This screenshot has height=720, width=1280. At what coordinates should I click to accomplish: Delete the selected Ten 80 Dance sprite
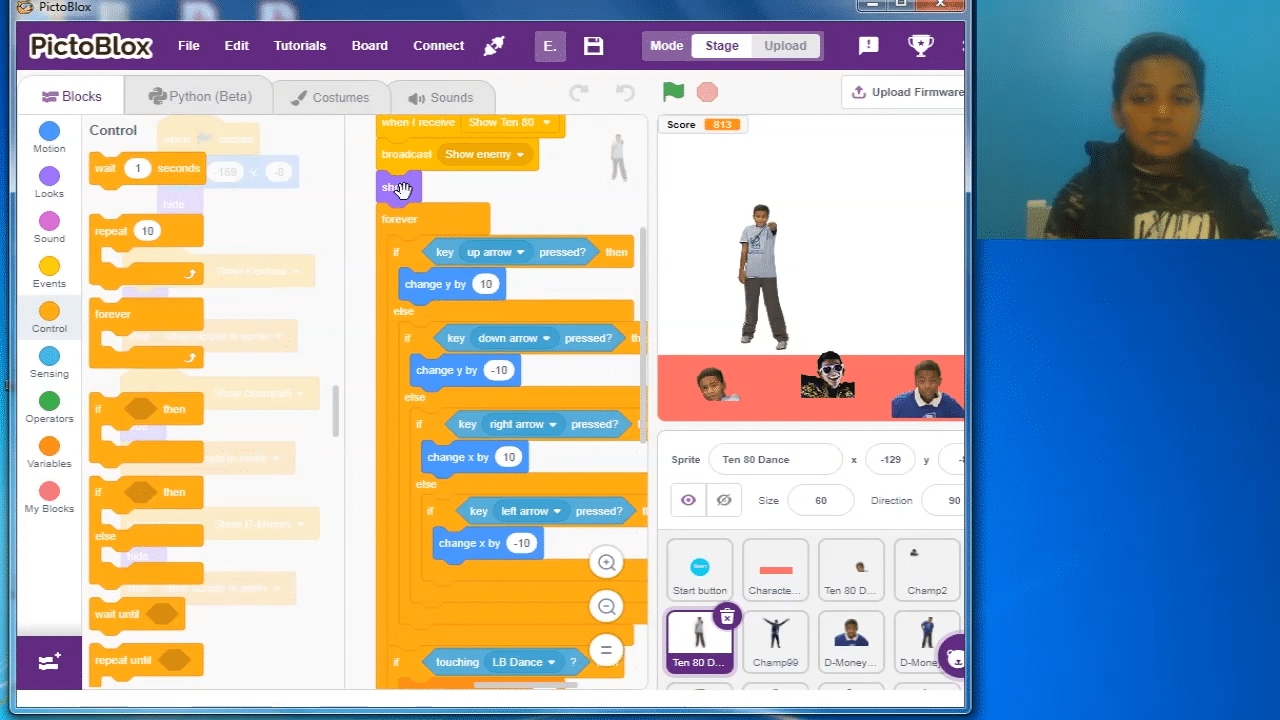pos(727,617)
